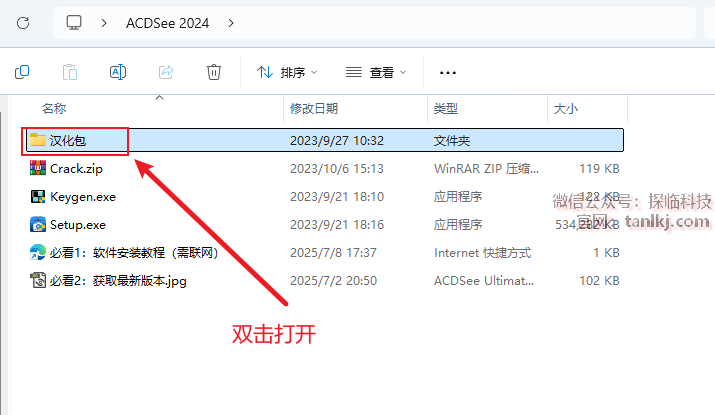The height and width of the screenshot is (415, 715).
Task: Click 应用程序 type cell for Keygen.exe
Action: click(x=458, y=197)
